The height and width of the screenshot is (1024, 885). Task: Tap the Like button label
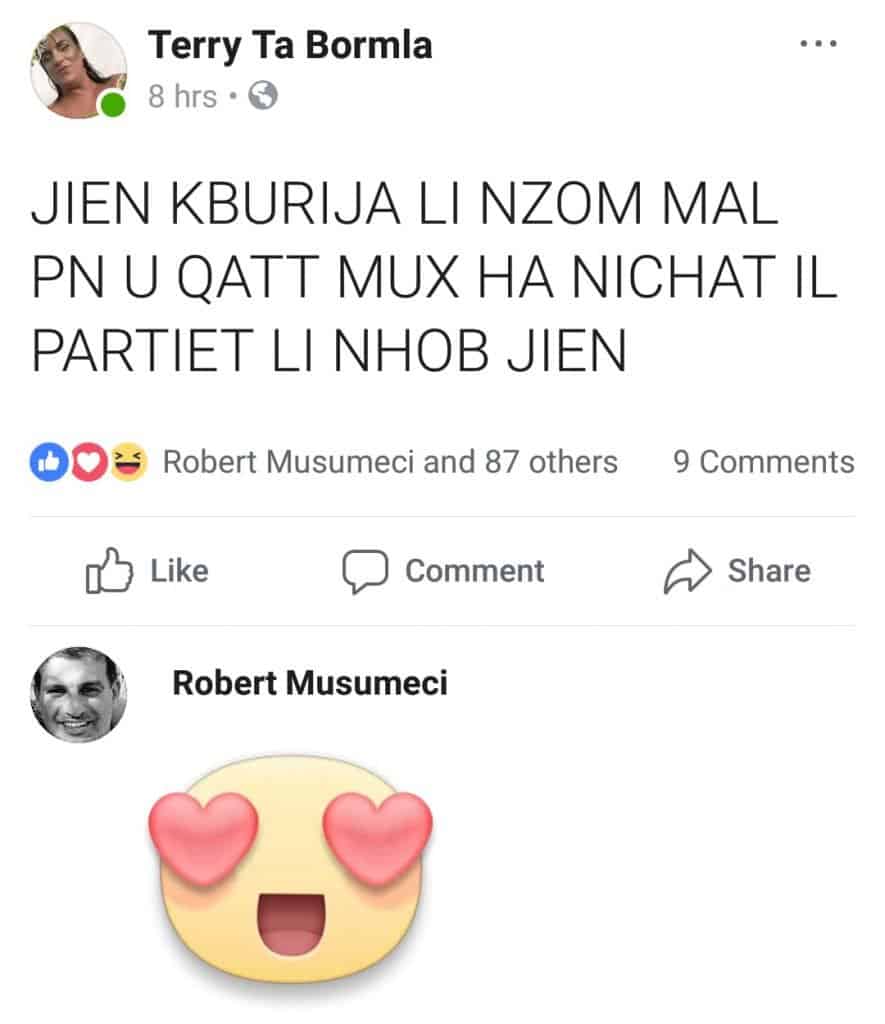pyautogui.click(x=180, y=571)
